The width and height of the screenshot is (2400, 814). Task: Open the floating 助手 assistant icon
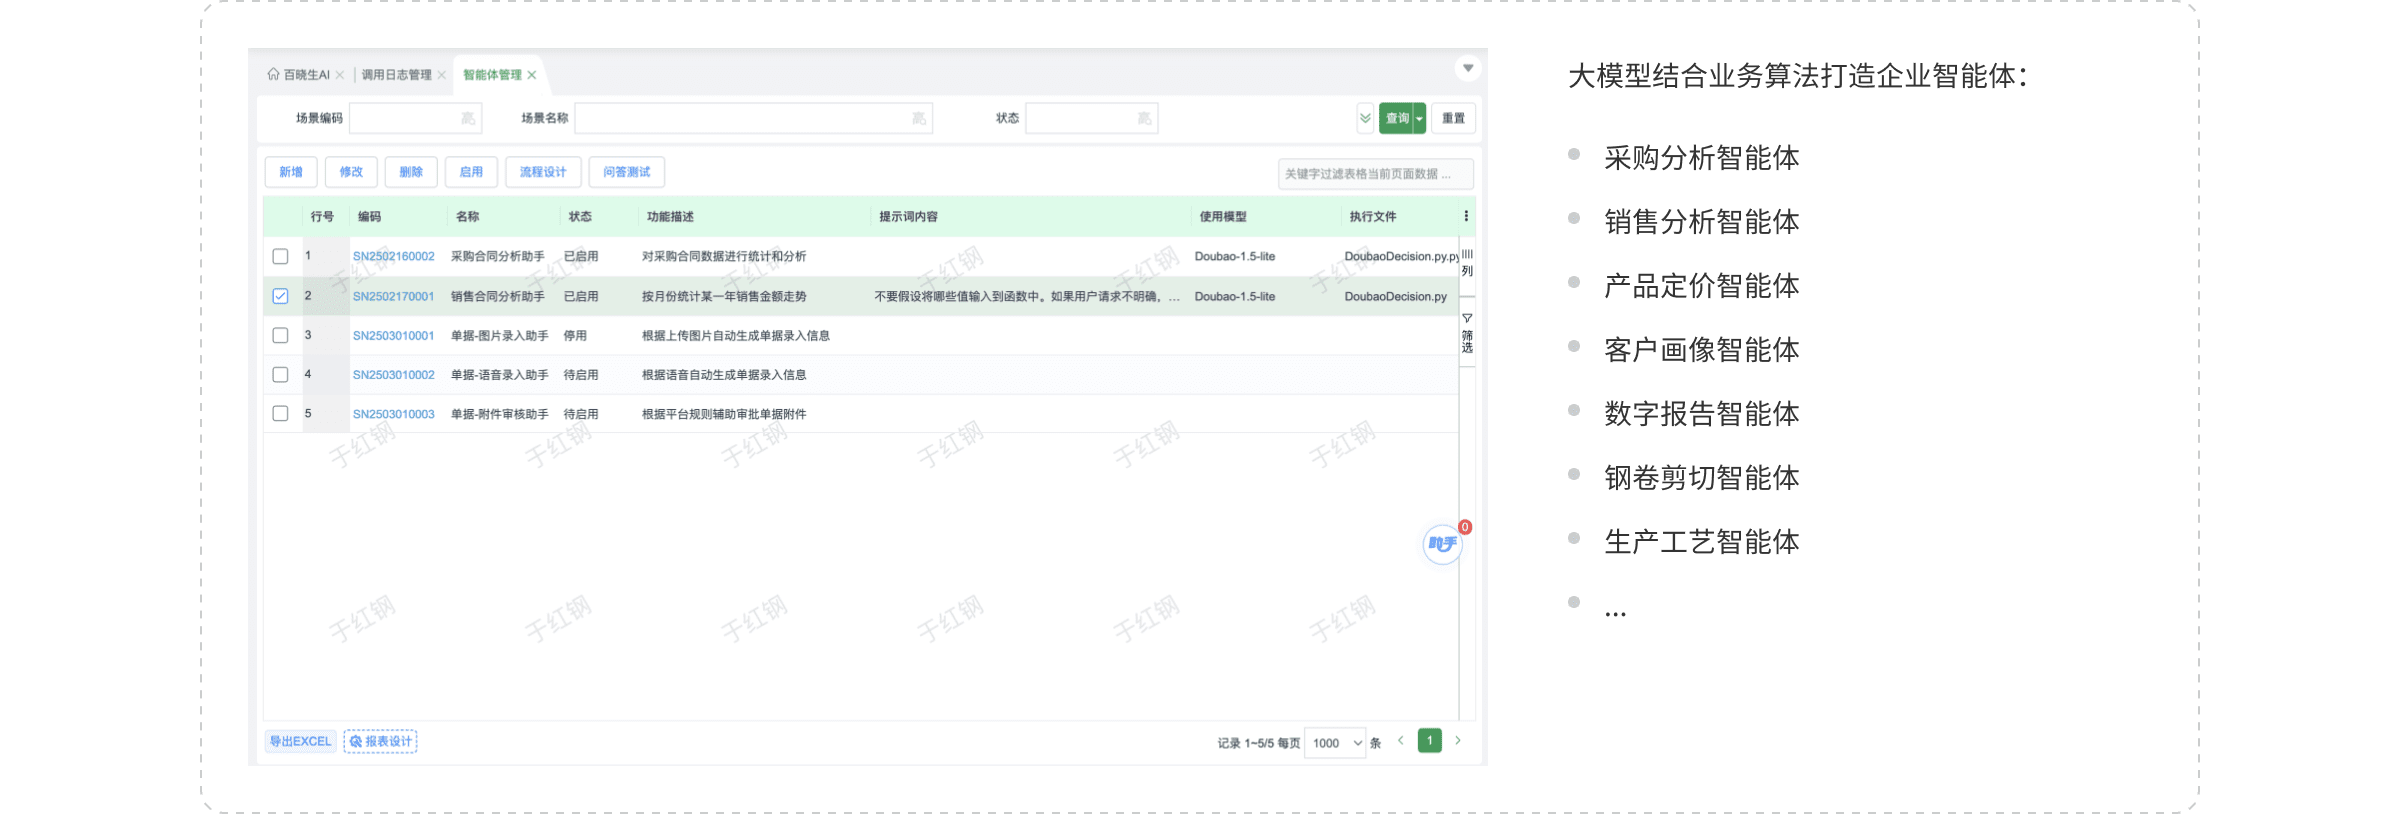(1441, 544)
